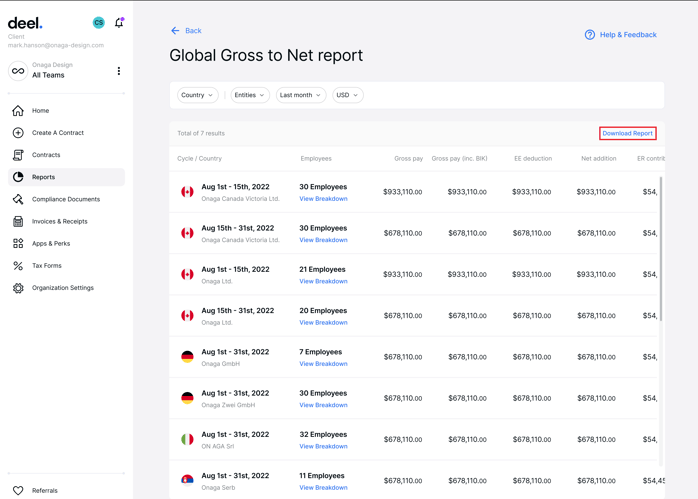Click the Net addition column header
698x499 pixels.
[599, 158]
